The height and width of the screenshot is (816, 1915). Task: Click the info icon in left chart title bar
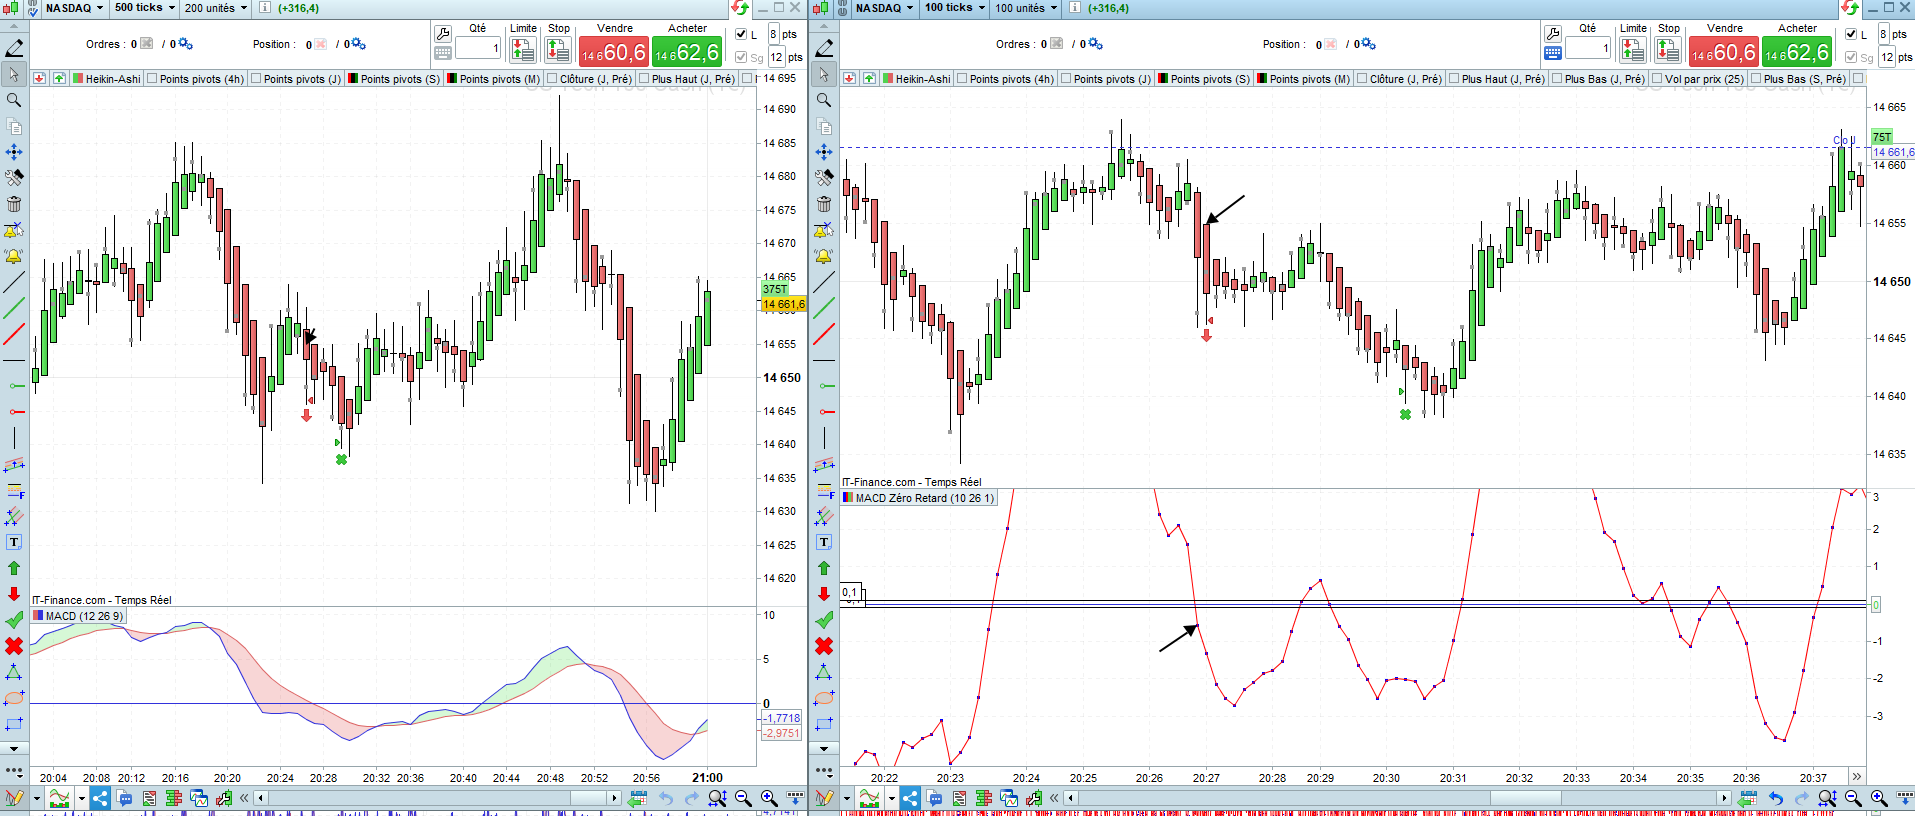[265, 8]
